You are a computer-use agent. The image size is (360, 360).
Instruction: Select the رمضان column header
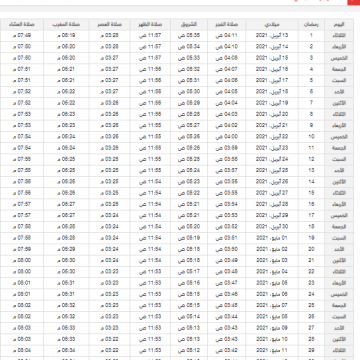click(x=311, y=25)
